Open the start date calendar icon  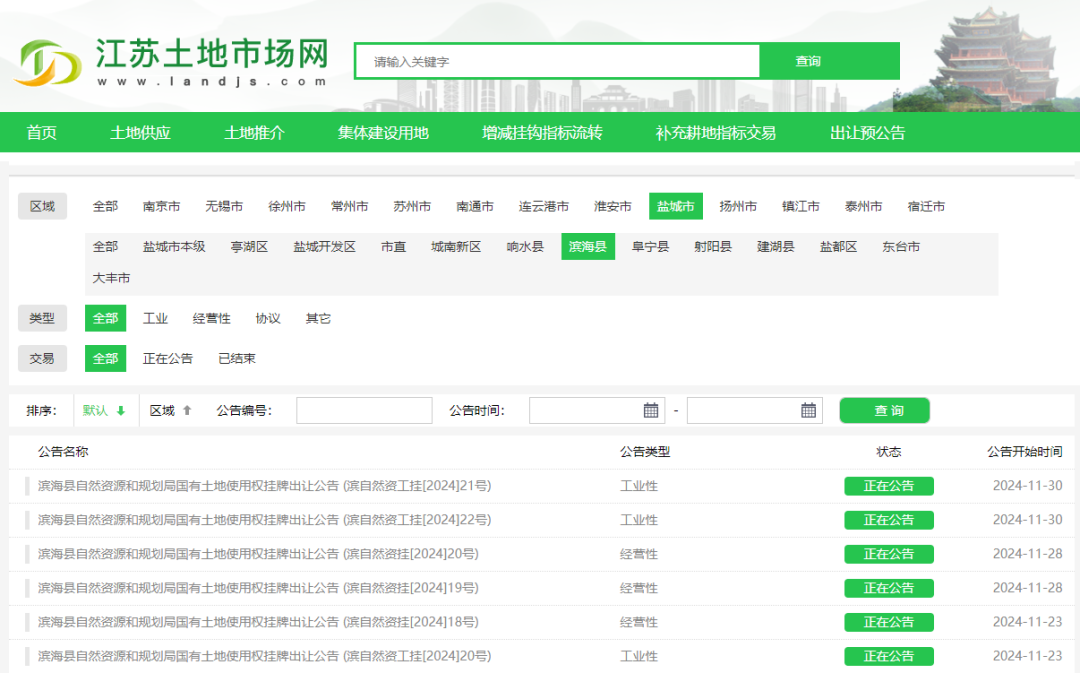(x=651, y=410)
